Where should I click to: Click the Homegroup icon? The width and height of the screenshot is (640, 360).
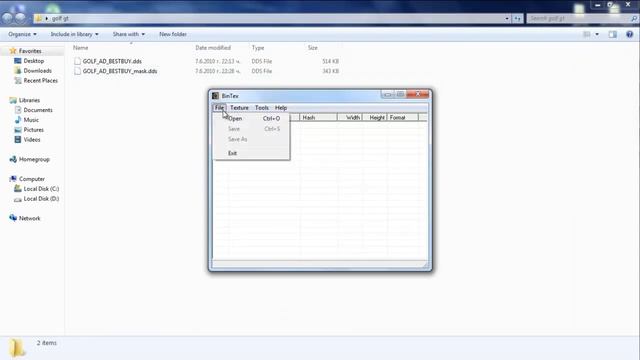(x=13, y=159)
